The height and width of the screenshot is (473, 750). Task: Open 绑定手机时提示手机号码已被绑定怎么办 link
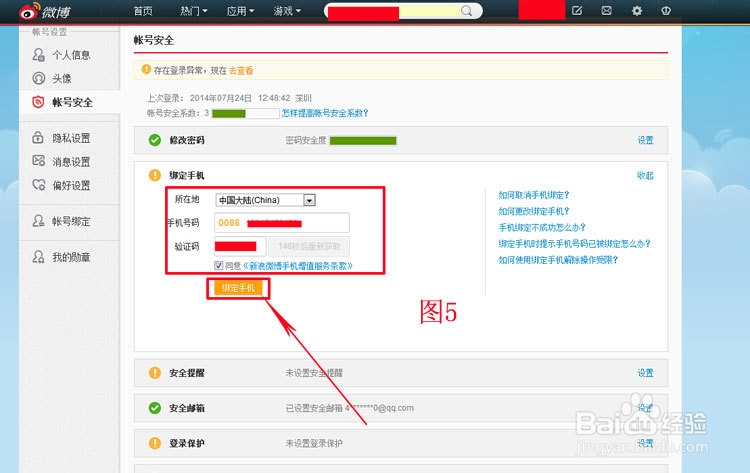pyautogui.click(x=574, y=243)
